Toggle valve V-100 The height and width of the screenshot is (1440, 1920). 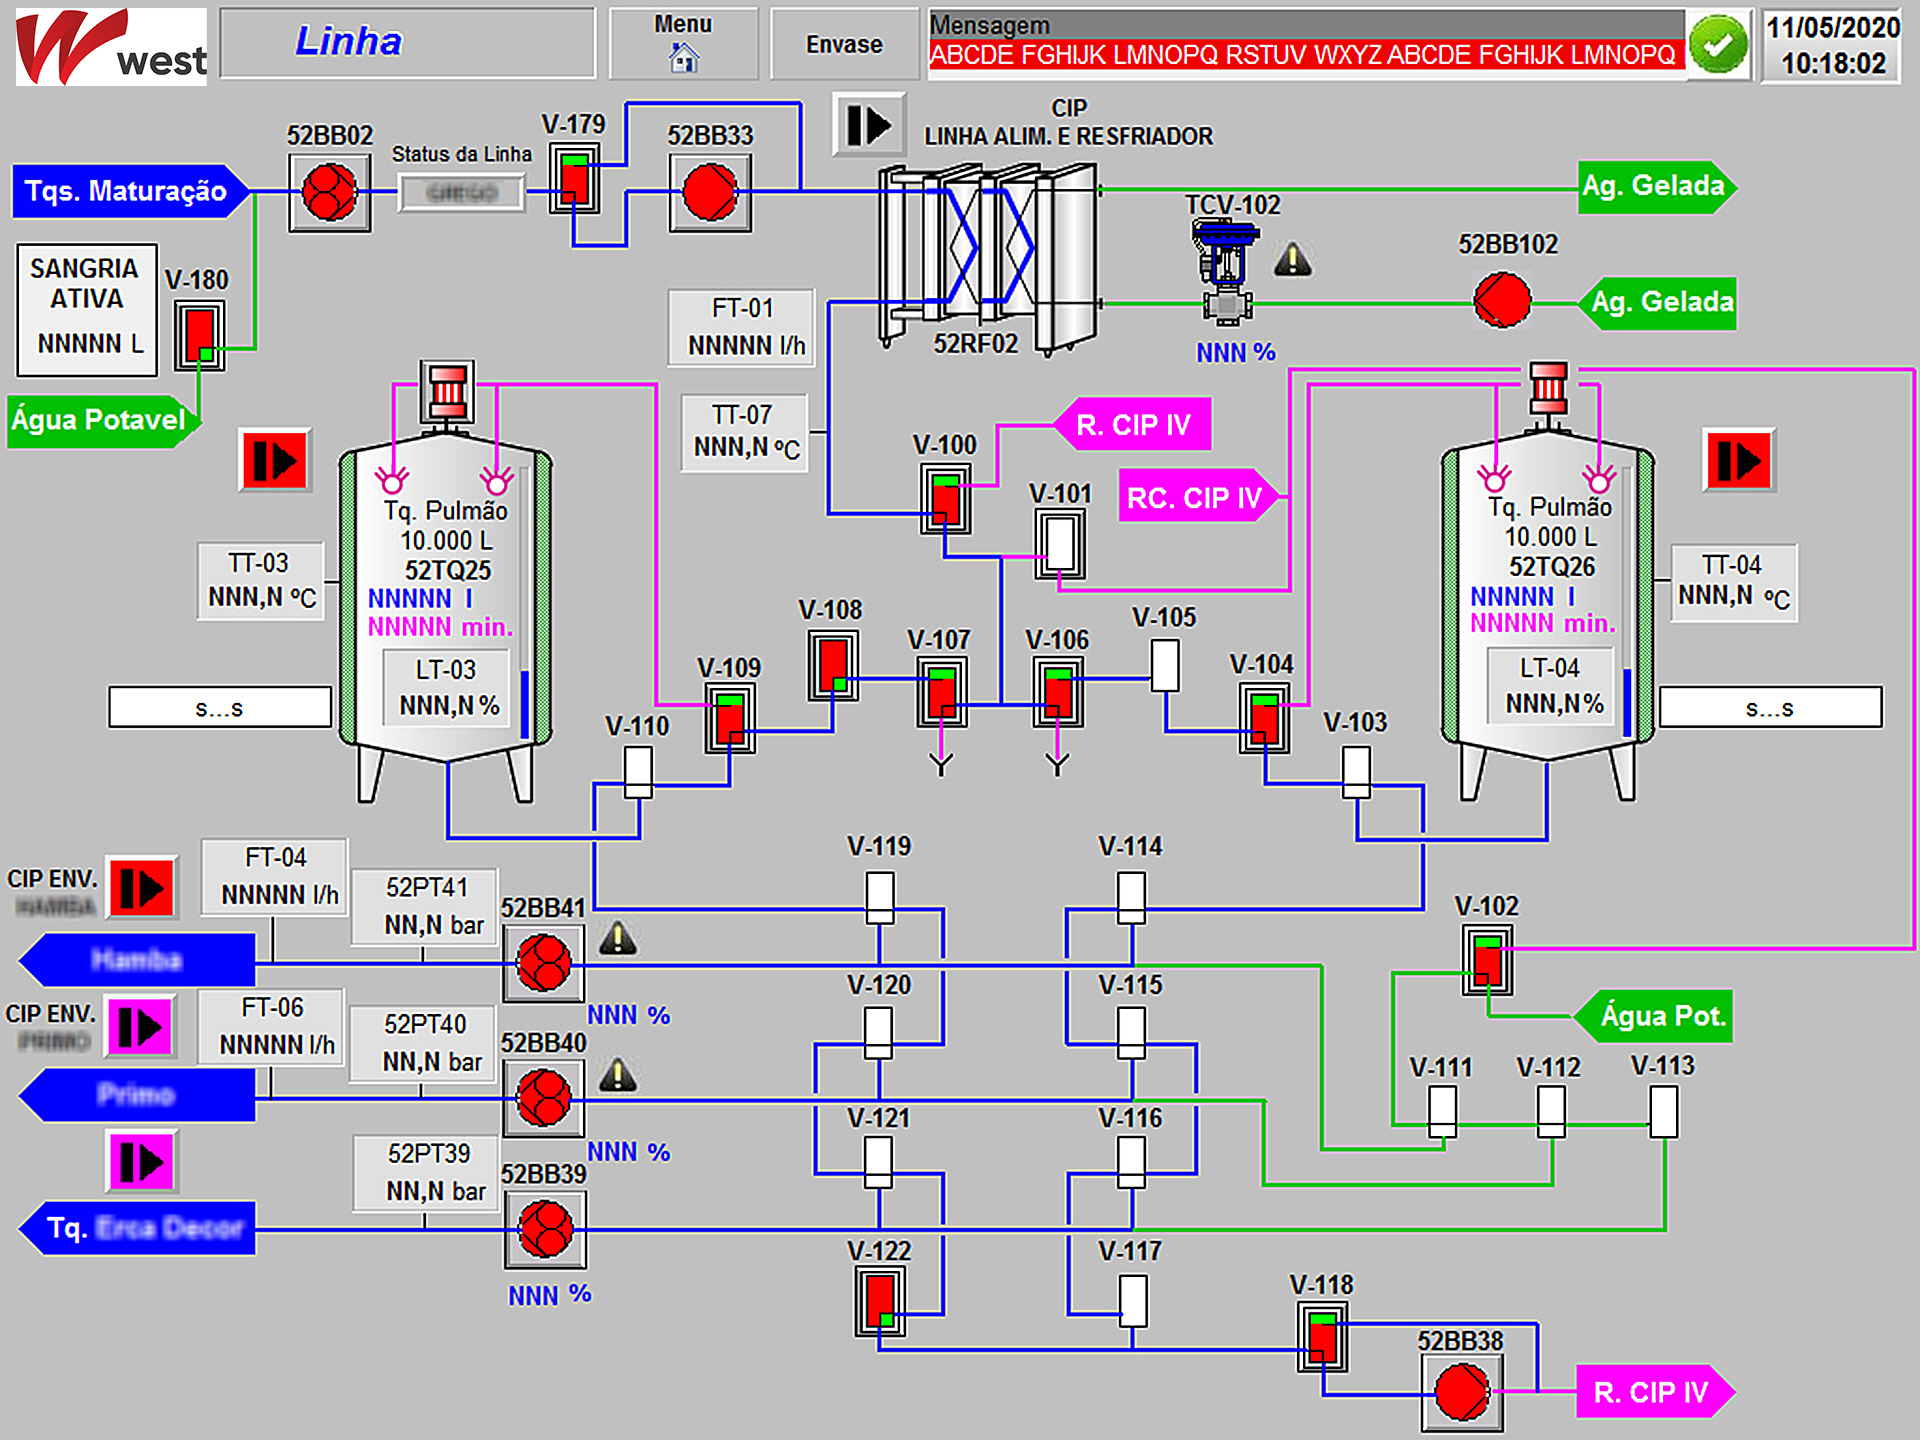[x=944, y=500]
